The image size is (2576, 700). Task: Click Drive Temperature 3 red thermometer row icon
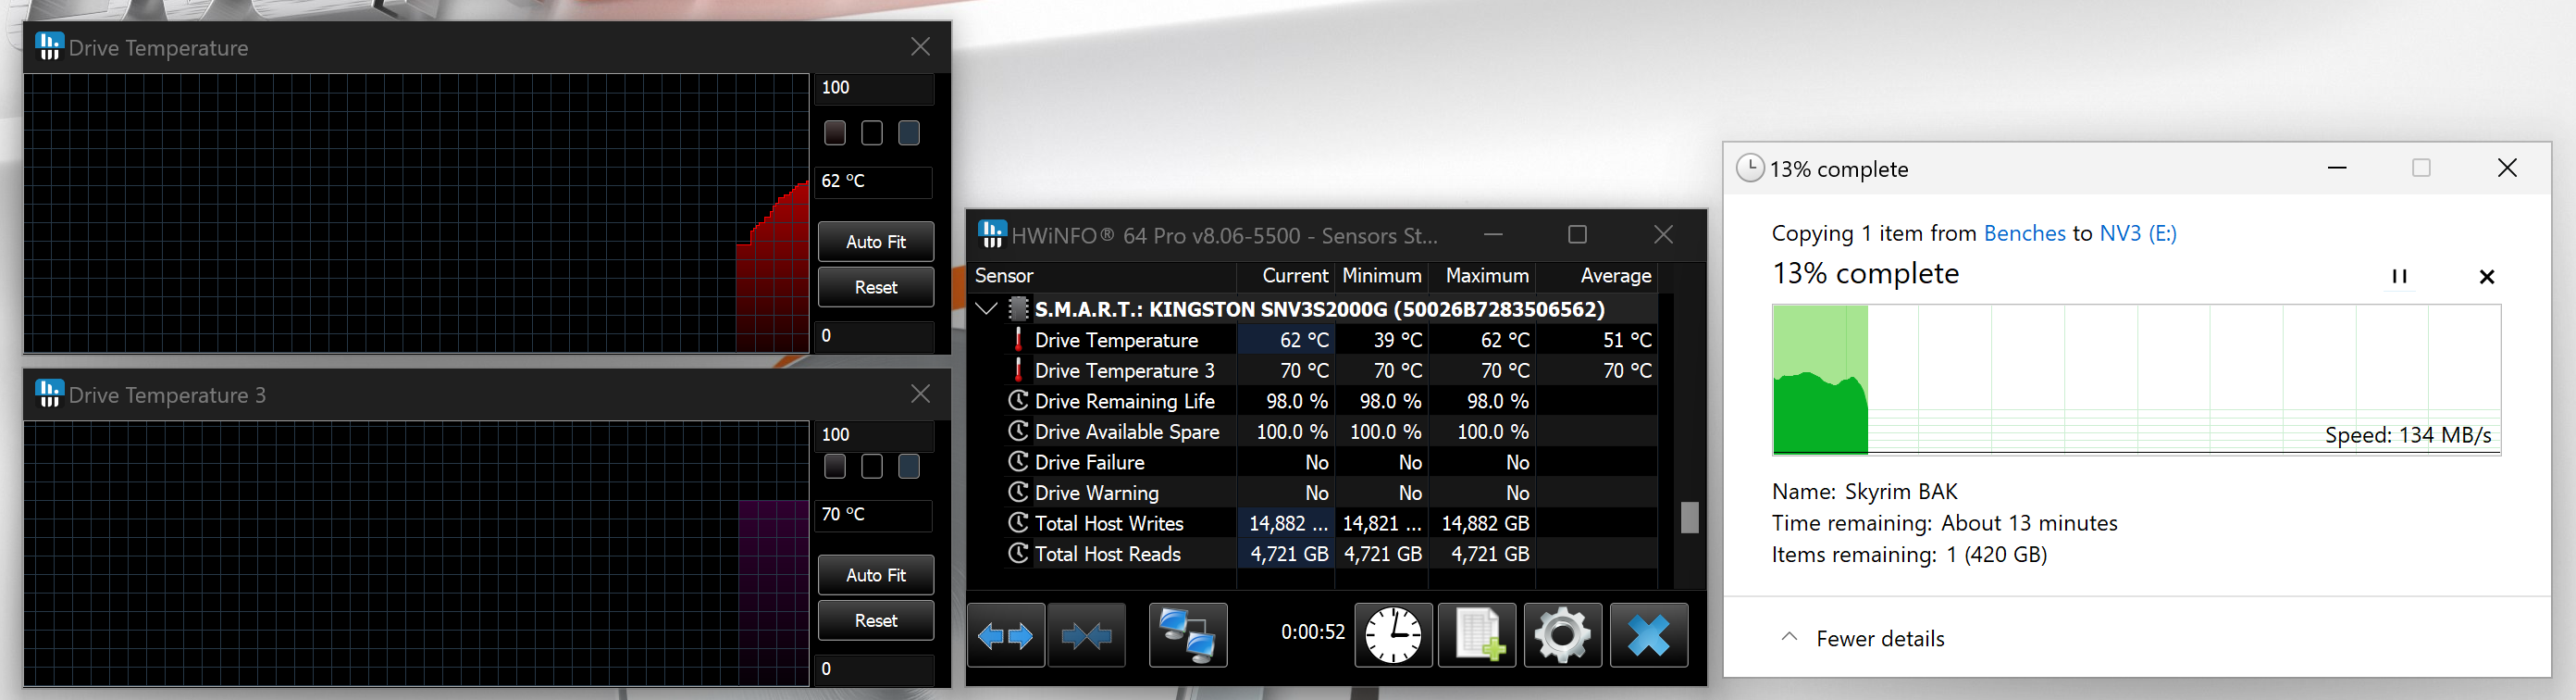[1018, 370]
